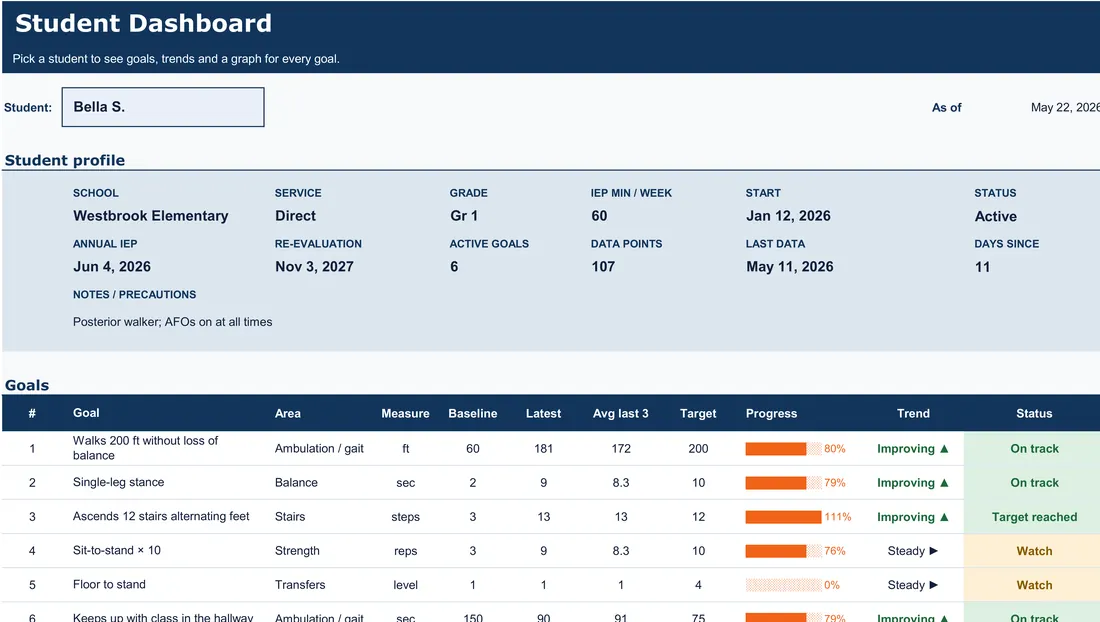
Task: Select the Target reached status cell
Action: click(x=1033, y=517)
